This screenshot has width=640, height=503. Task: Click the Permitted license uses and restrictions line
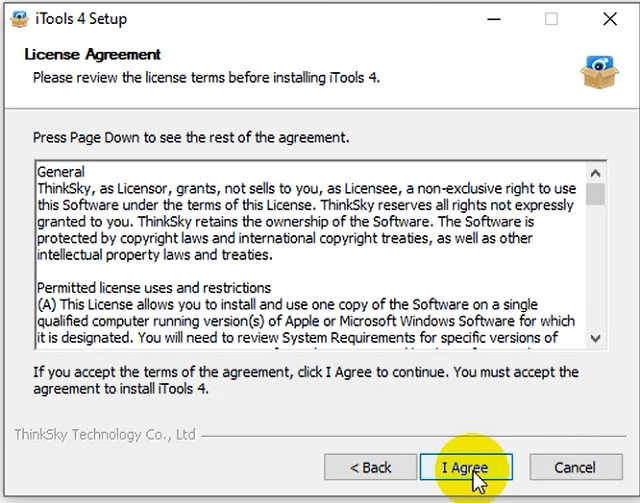click(x=154, y=288)
